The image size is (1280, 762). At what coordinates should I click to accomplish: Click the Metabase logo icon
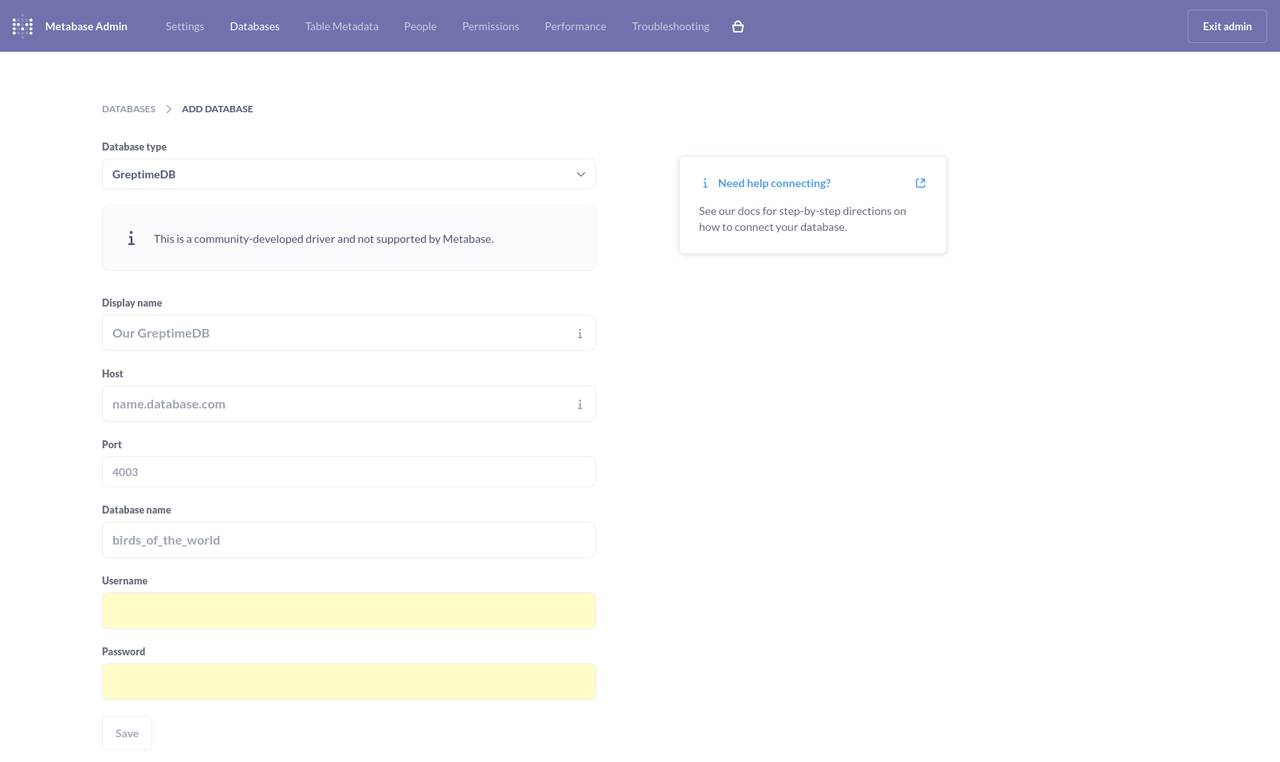[x=22, y=26]
